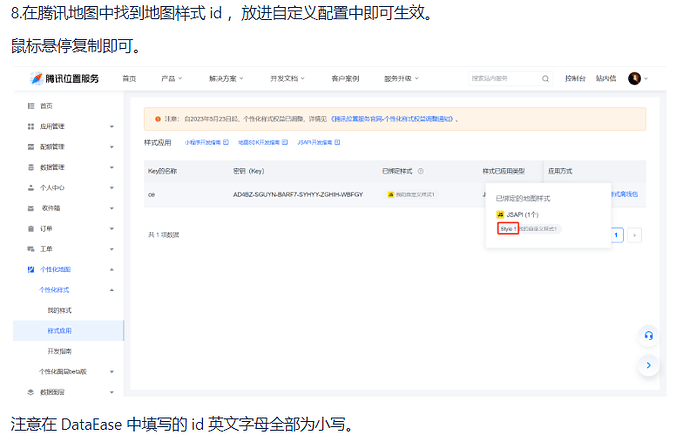The image size is (690, 434).
Task: Click the layers icon beside 数据图层
Action: [31, 392]
